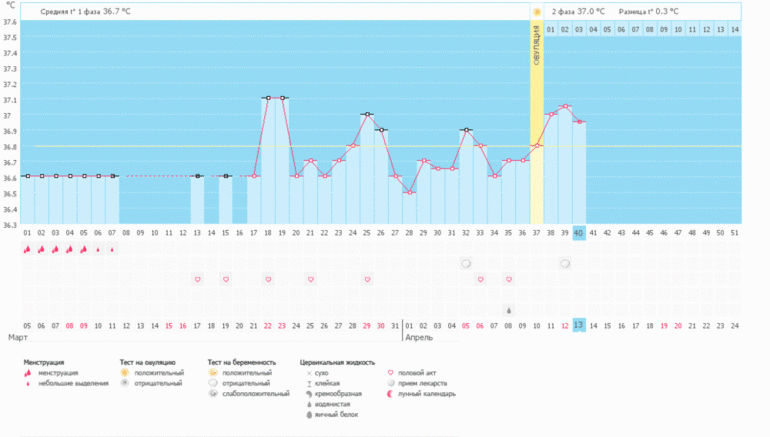Image resolution: width=770 pixels, height=437 pixels.
Task: Click the heart icon on cycle day 33
Action: pos(480,279)
